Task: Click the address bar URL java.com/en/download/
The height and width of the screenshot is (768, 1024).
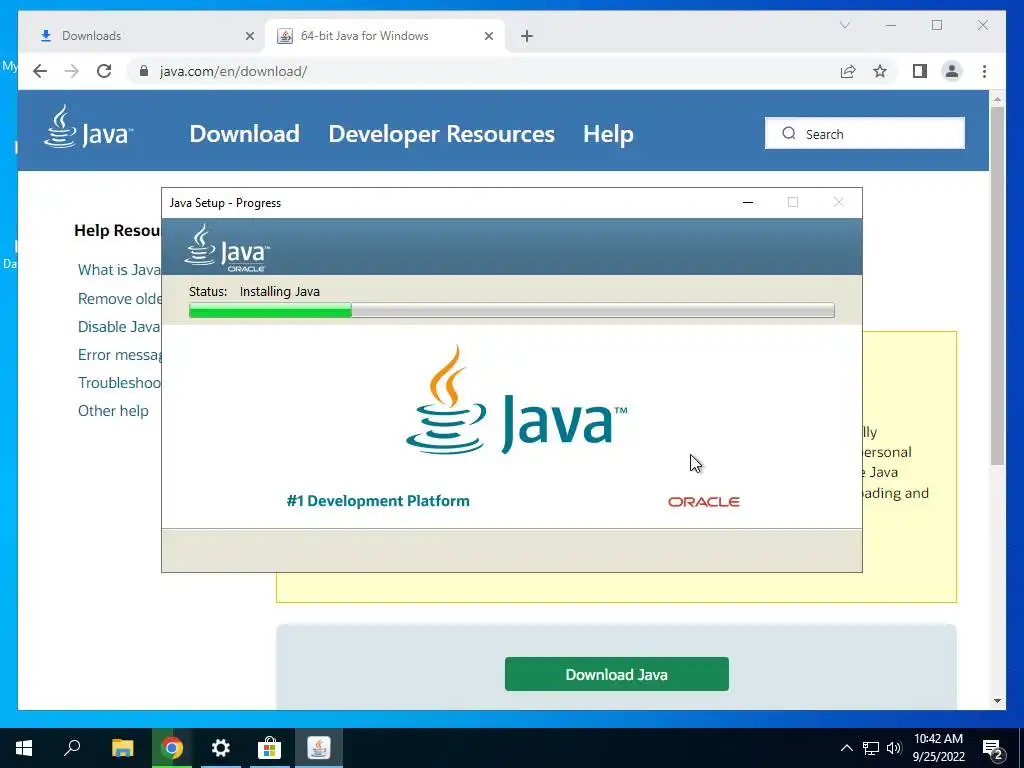Action: point(233,71)
